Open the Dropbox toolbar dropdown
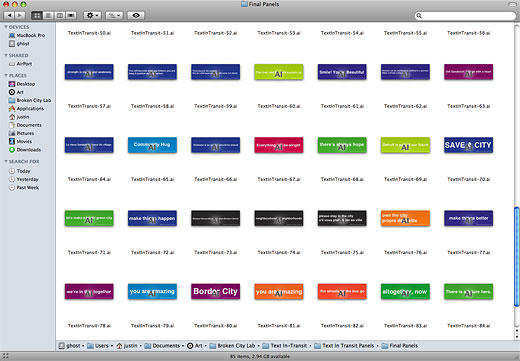The width and height of the screenshot is (520, 361). coord(114,15)
